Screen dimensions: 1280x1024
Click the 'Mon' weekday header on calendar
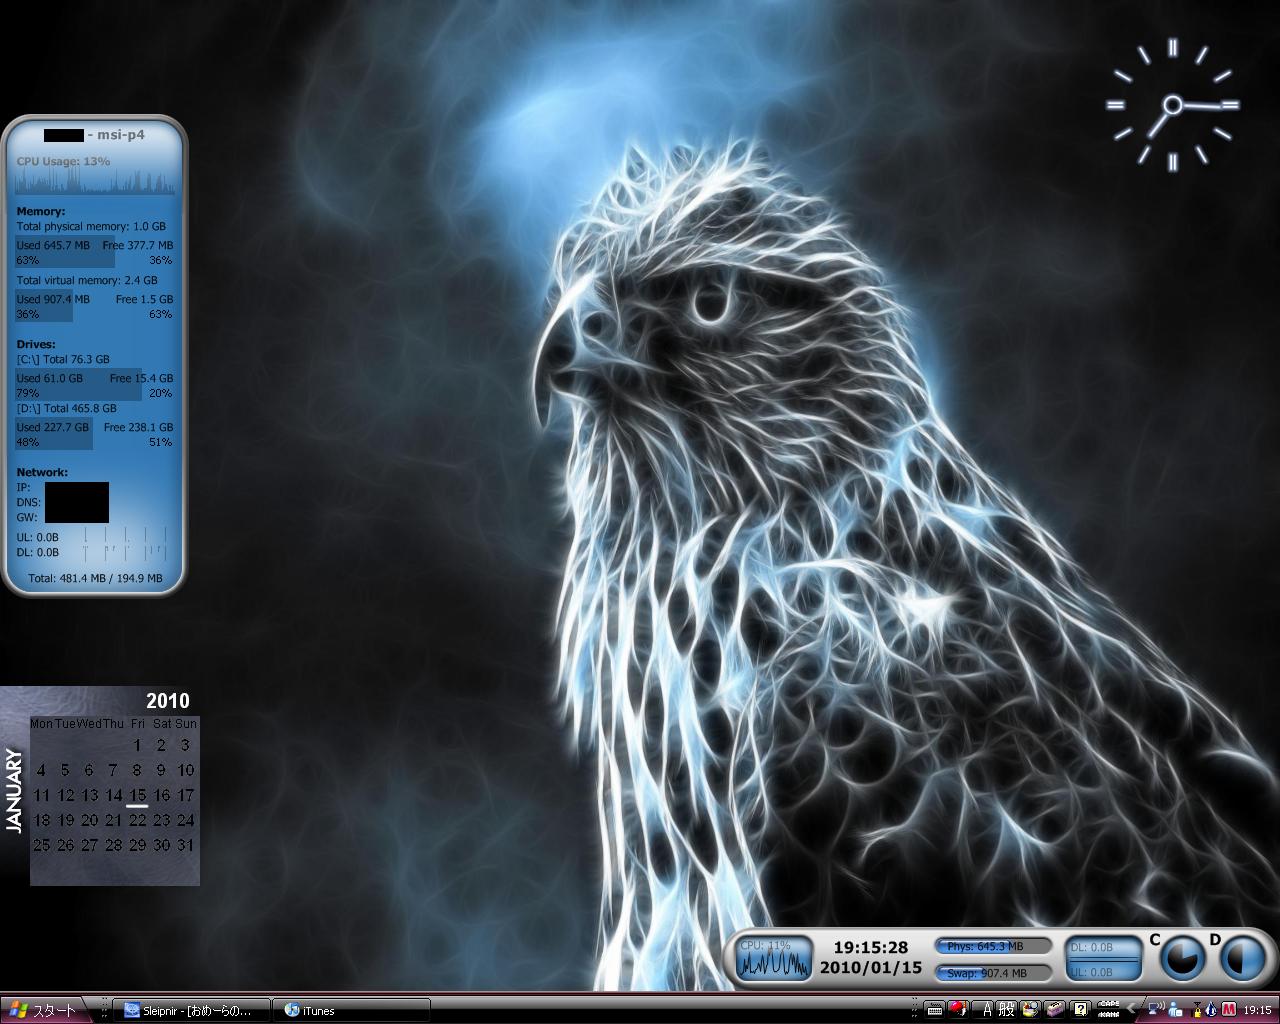41,723
